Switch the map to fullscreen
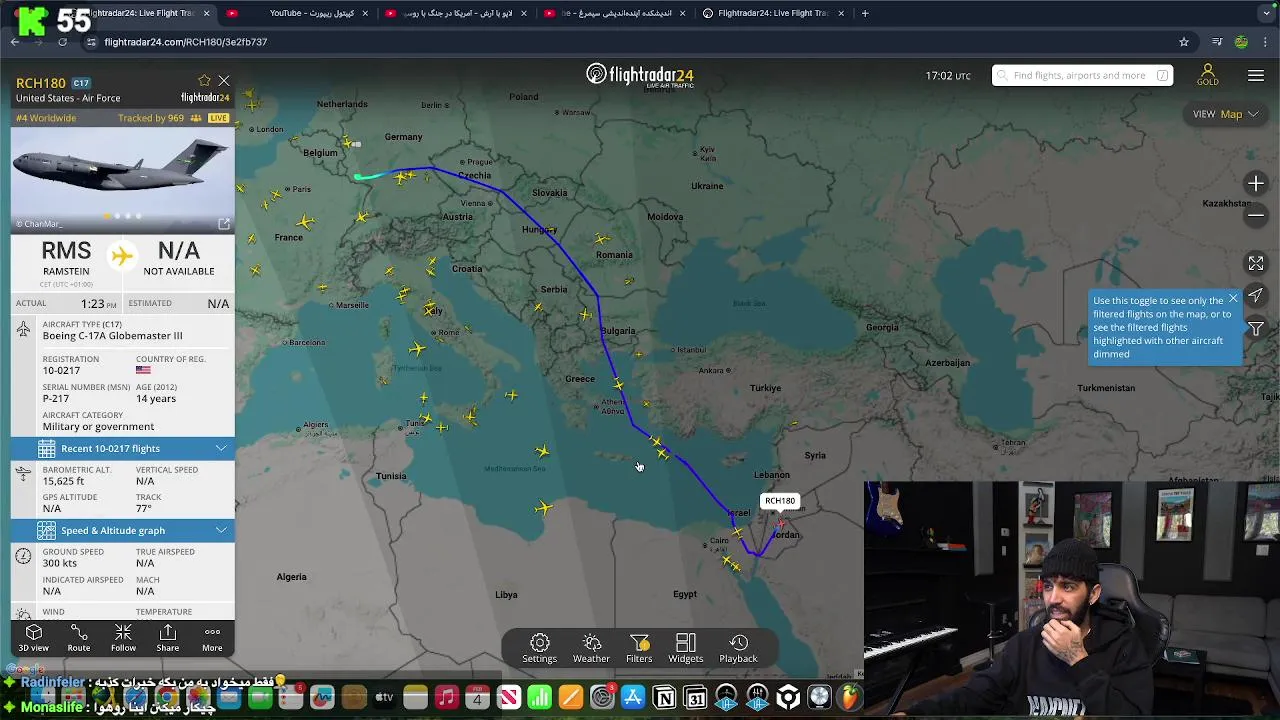Image resolution: width=1280 pixels, height=720 pixels. tap(1256, 263)
